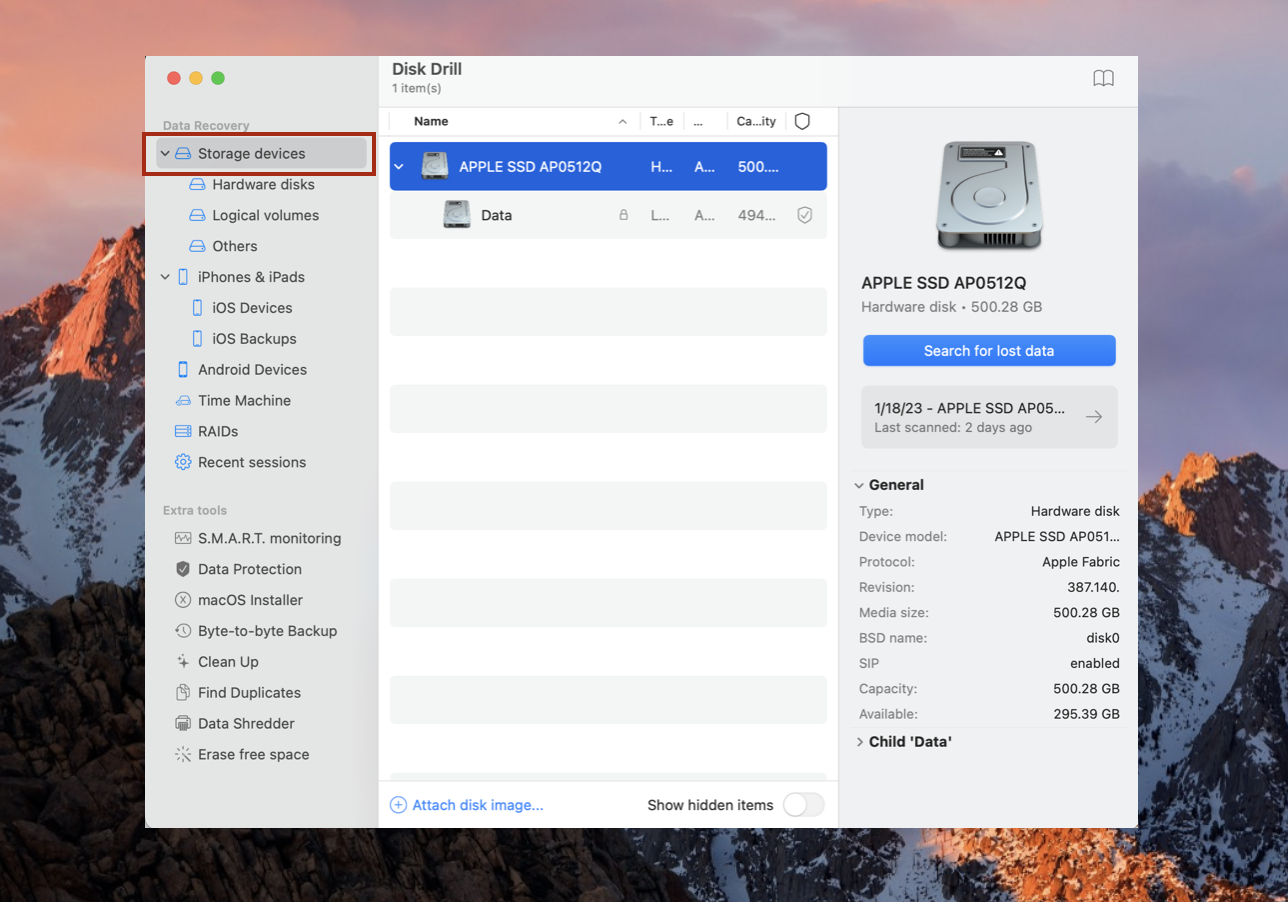
Task: Click the Logical volumes icon in sidebar
Action: tap(197, 216)
